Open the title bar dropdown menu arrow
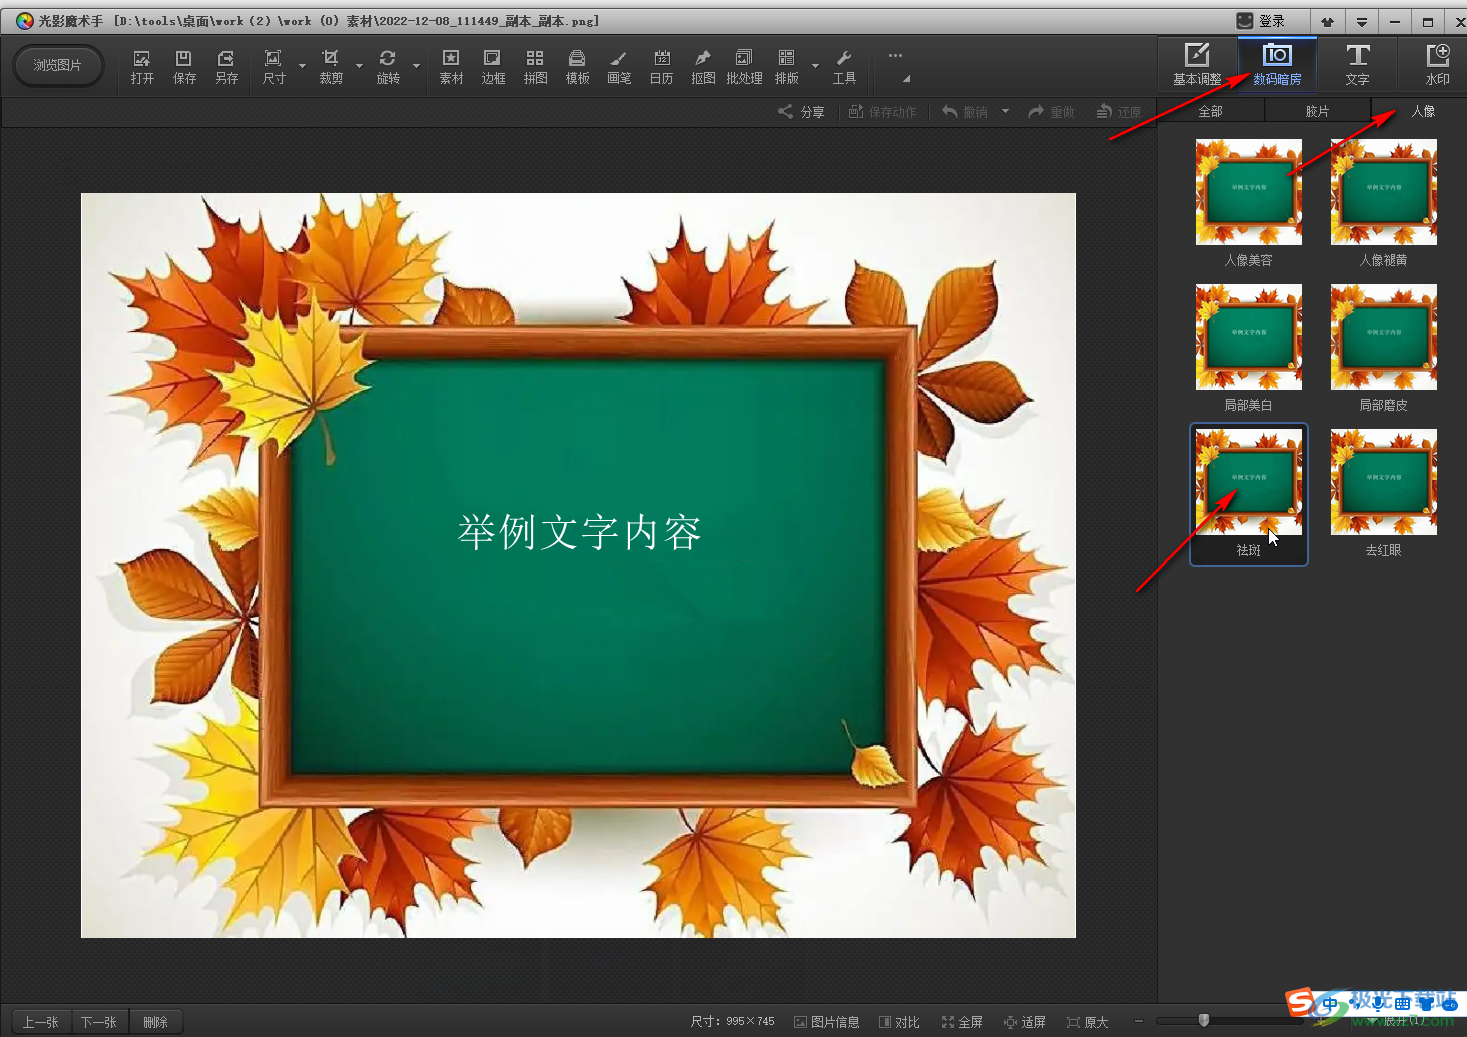This screenshot has width=1467, height=1037. click(x=1361, y=21)
